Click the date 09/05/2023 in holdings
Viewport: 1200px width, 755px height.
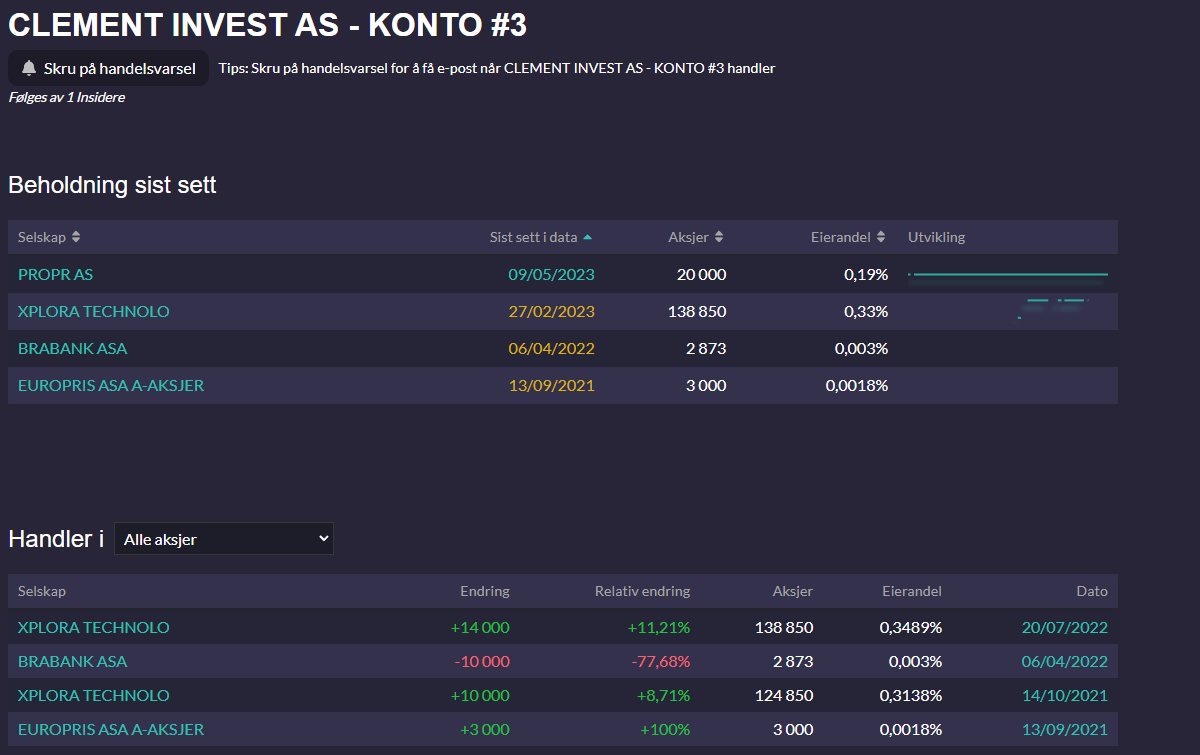pyautogui.click(x=551, y=274)
